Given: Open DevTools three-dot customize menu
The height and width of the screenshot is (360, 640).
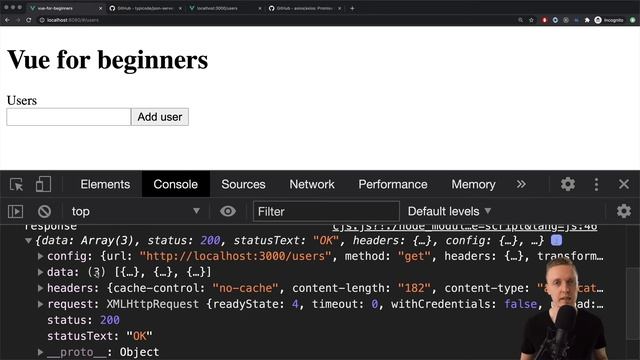Looking at the screenshot, I should pos(596,184).
